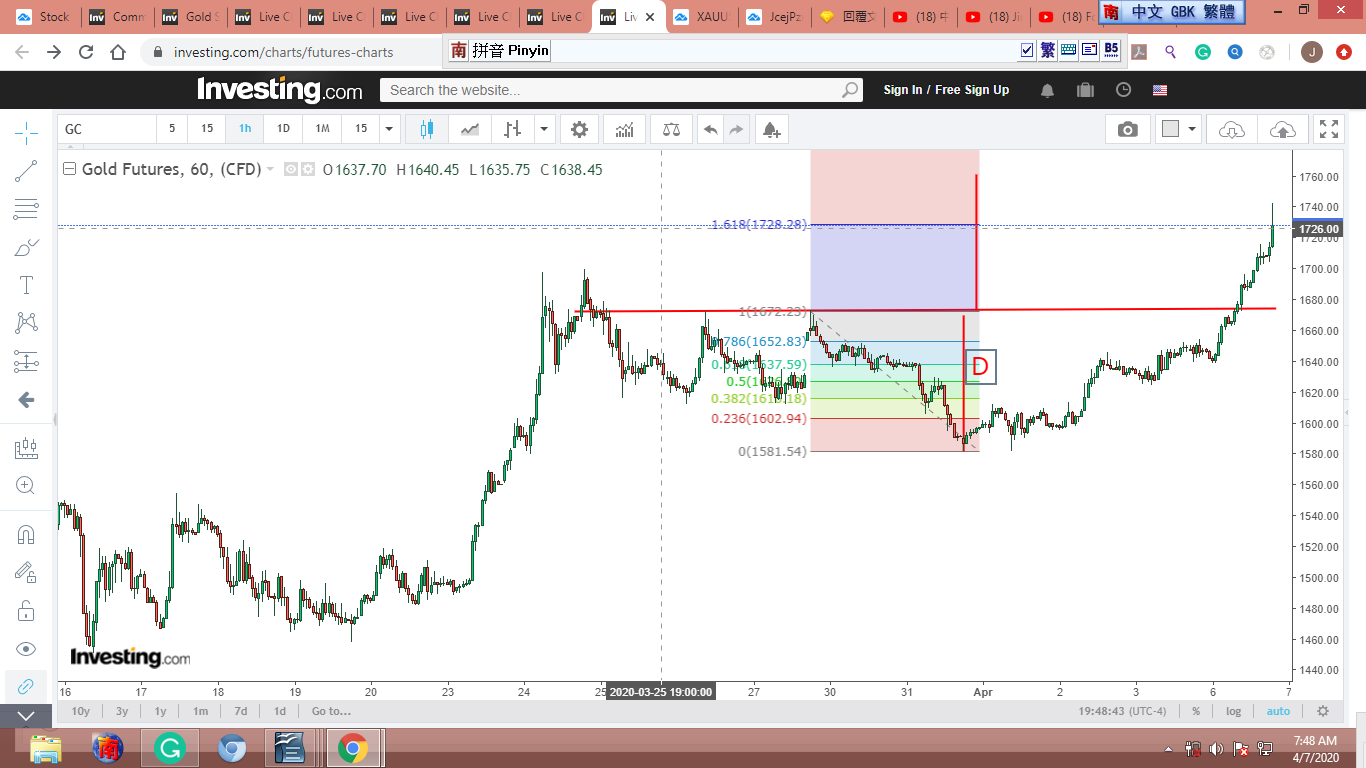The height and width of the screenshot is (768, 1366).
Task: Select the 1D interval tab
Action: click(283, 129)
